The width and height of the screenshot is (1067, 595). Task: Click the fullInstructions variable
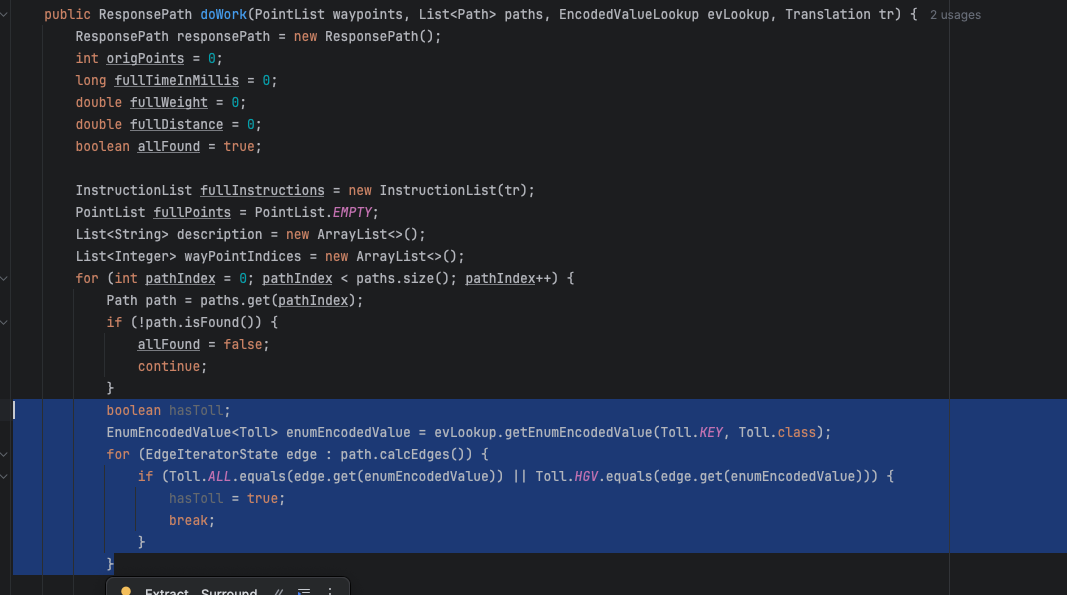click(x=262, y=191)
